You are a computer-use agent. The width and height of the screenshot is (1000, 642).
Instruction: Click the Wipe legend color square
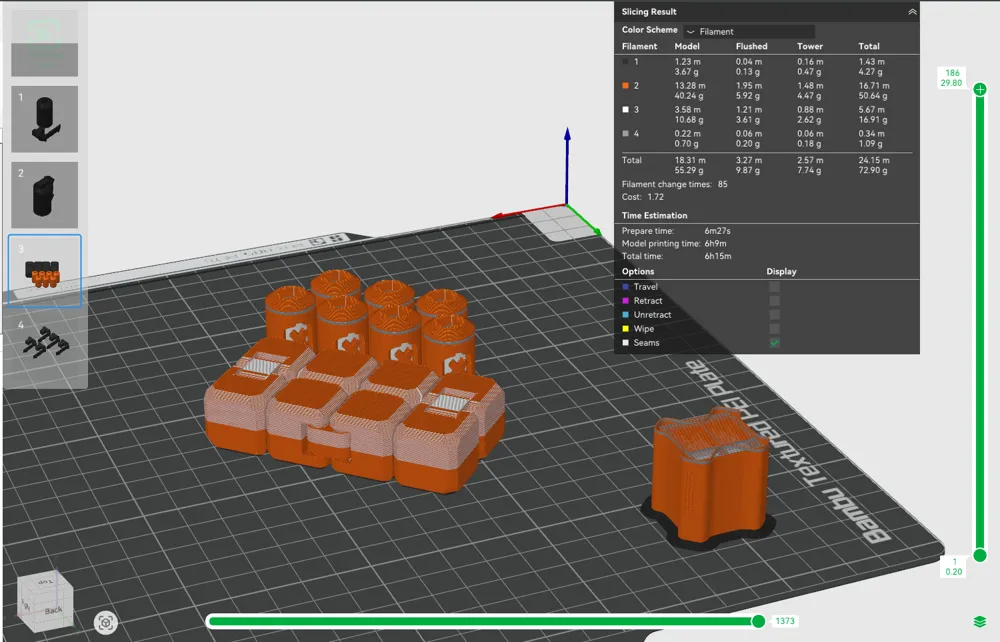pos(627,329)
